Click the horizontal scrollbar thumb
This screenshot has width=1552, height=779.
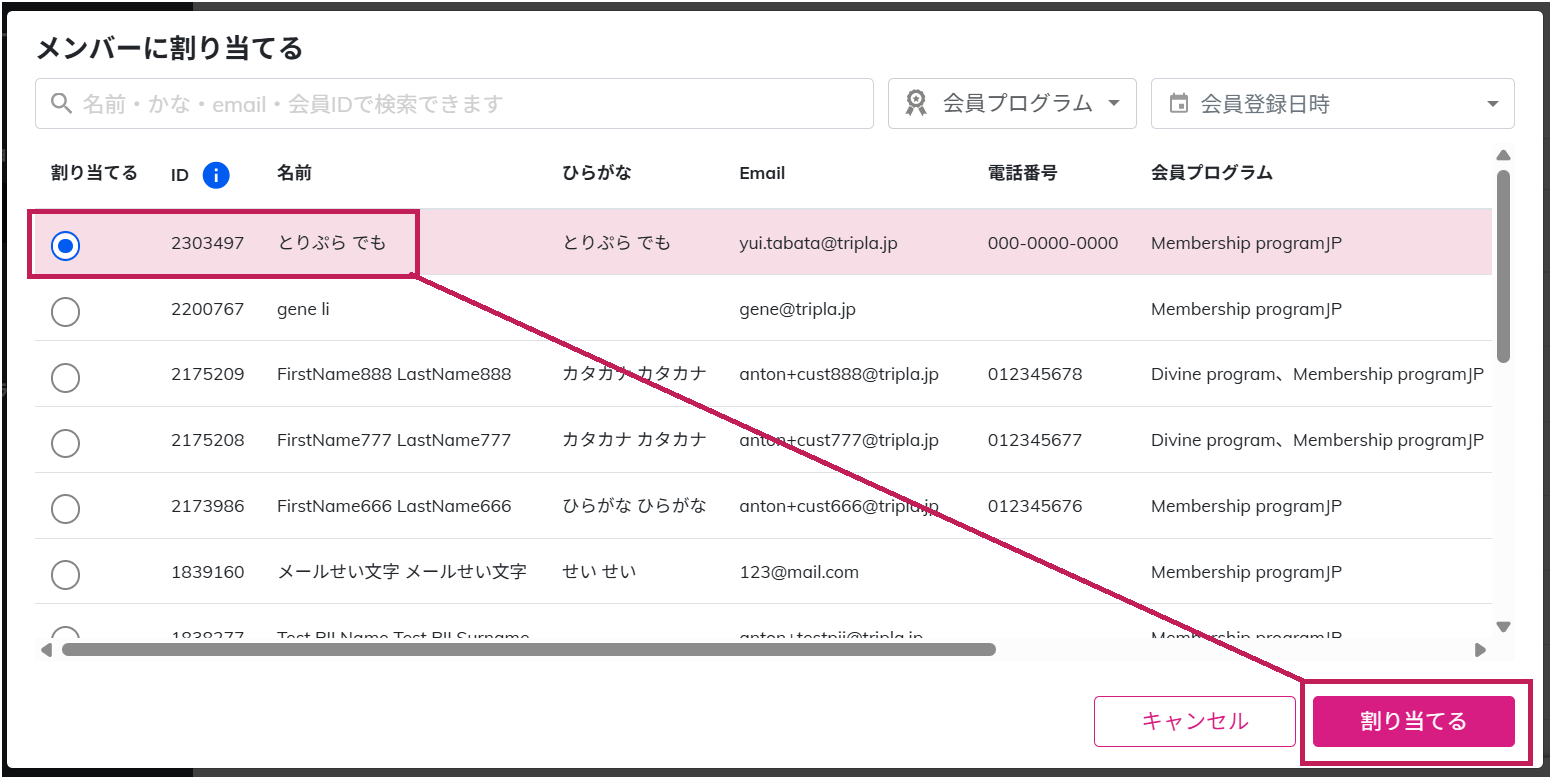[528, 650]
